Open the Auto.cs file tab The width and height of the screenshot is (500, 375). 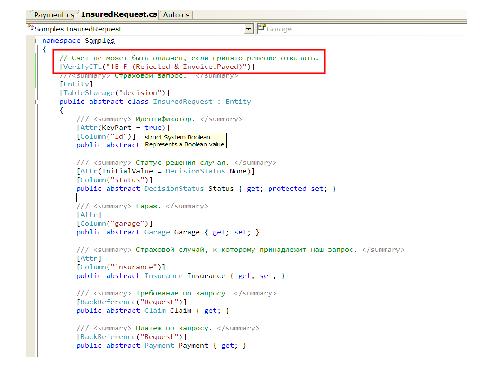point(176,15)
